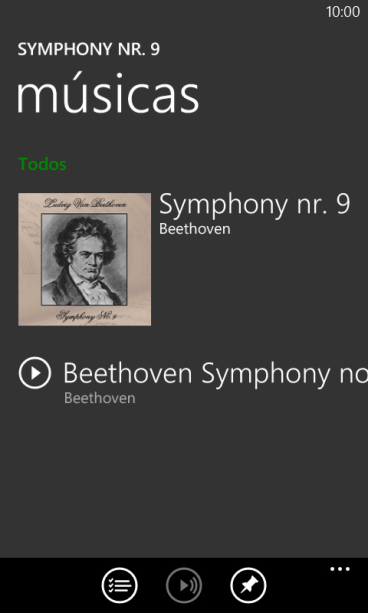The width and height of the screenshot is (368, 613).
Task: Play the Beethoven Symphony track via circle icon
Action: [x=35, y=373]
